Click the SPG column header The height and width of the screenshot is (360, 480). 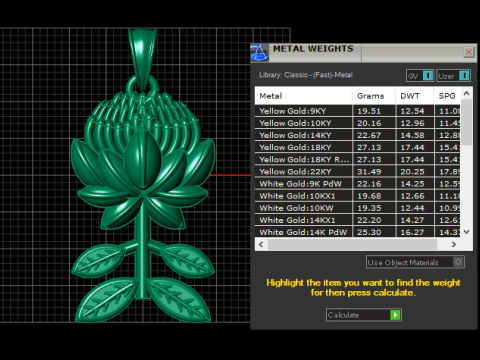point(447,96)
